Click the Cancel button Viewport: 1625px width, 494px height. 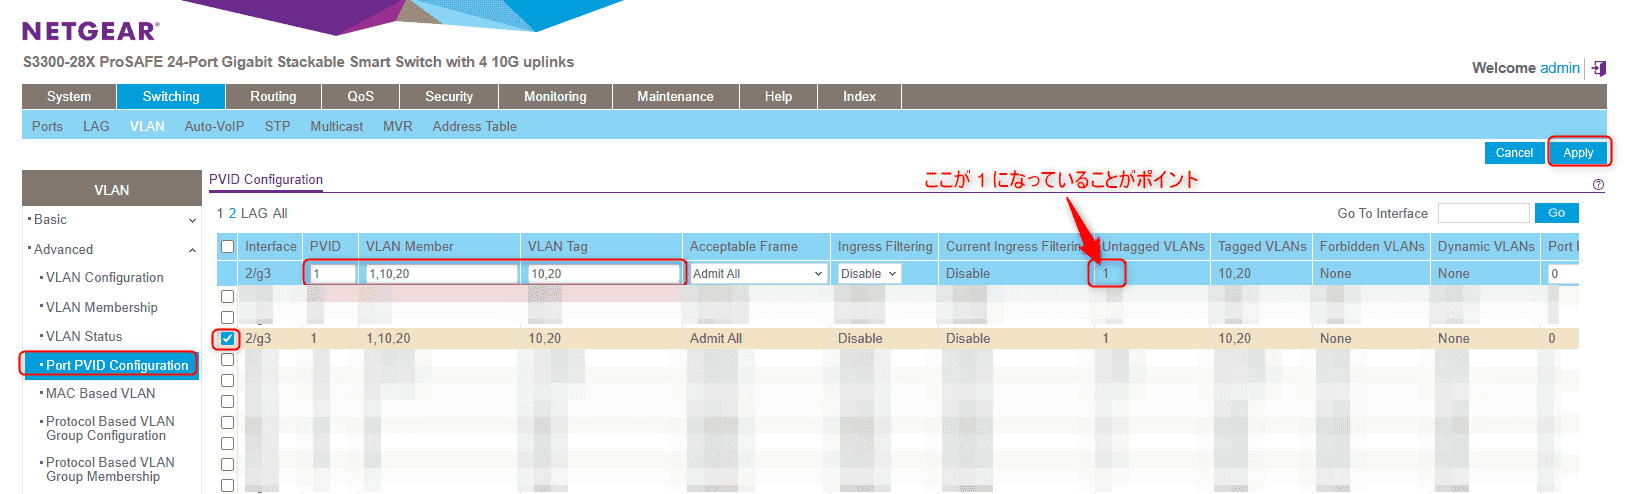(1514, 153)
